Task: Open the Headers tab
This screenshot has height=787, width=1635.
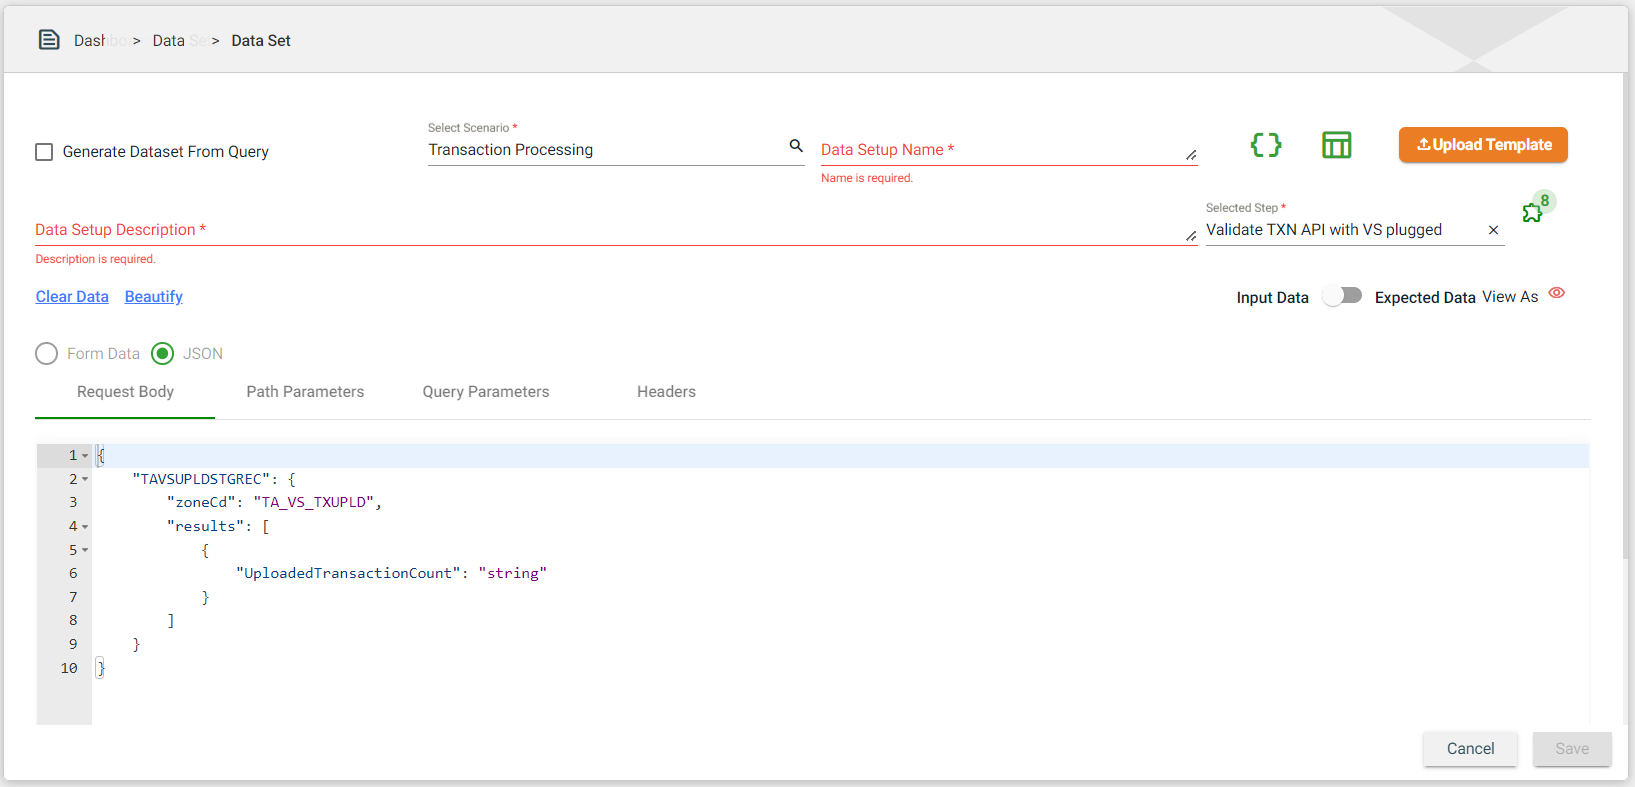Action: [x=666, y=392]
